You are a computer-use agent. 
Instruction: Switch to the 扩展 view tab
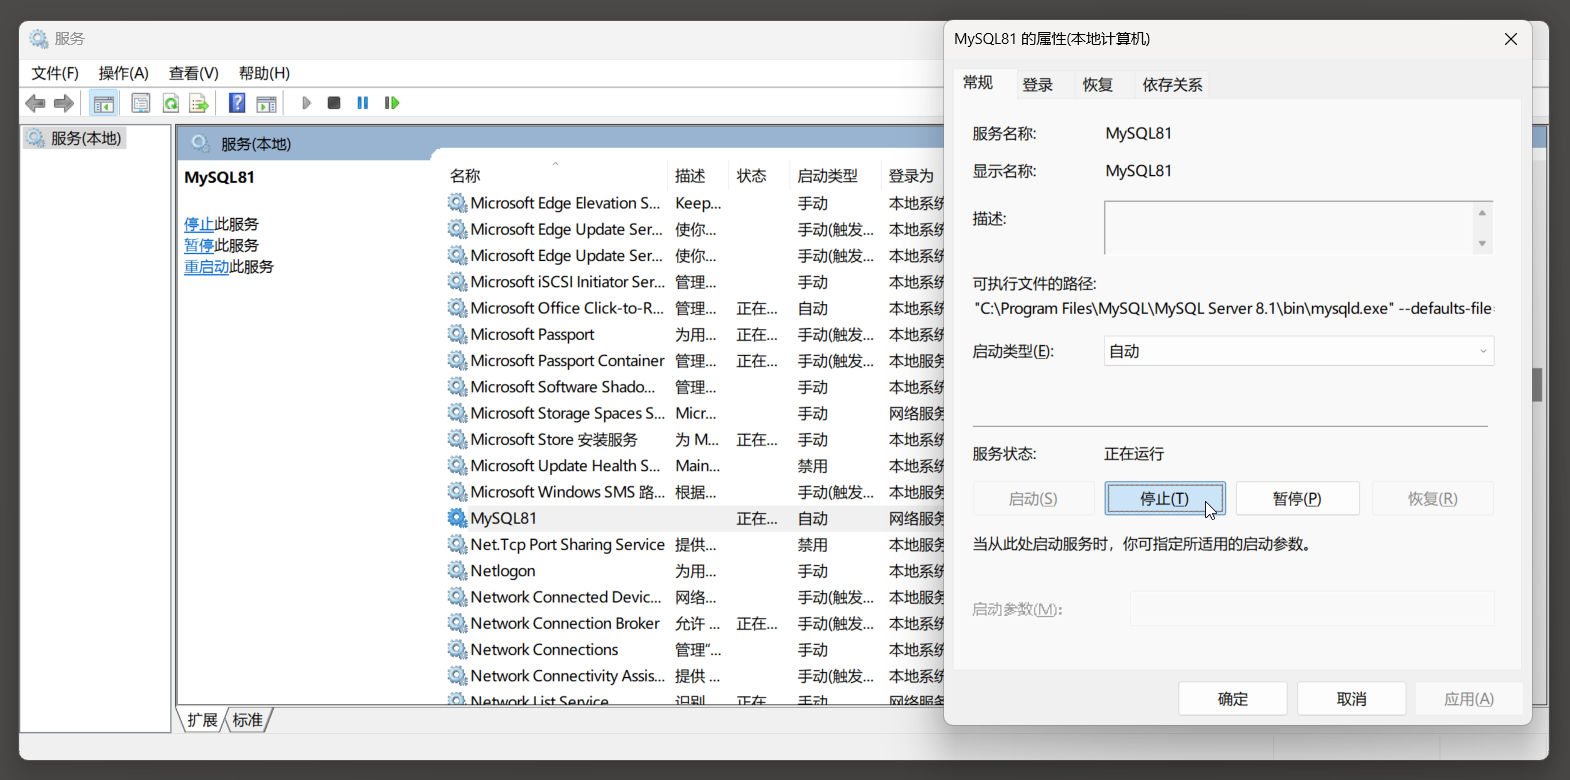(x=202, y=720)
